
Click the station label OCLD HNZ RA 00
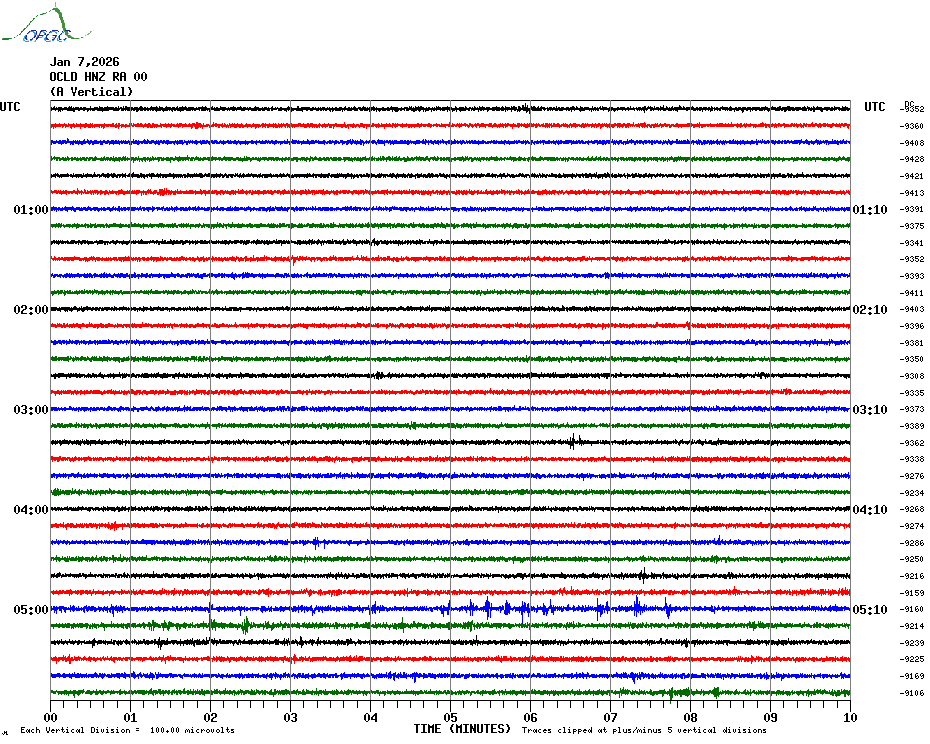[98, 77]
